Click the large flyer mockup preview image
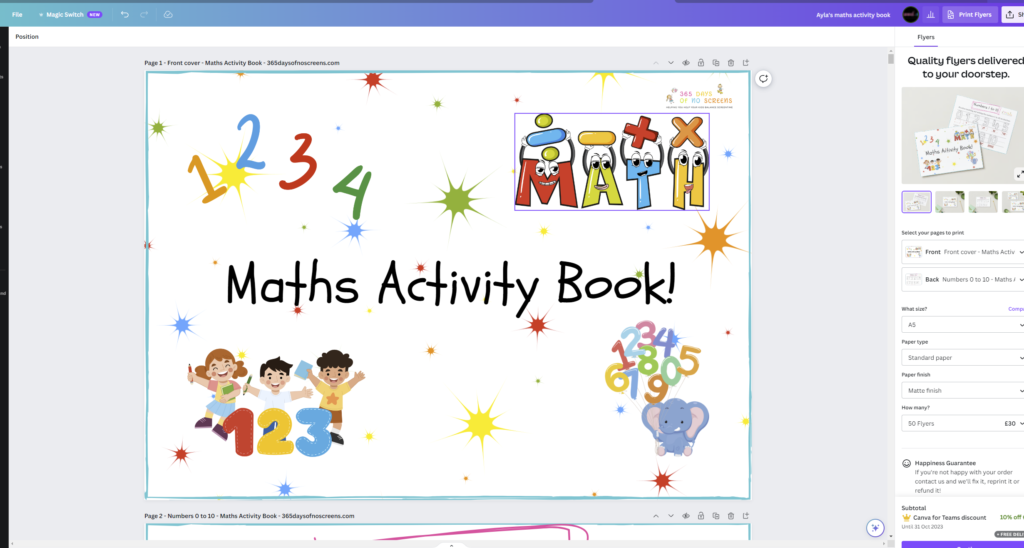 click(x=963, y=136)
